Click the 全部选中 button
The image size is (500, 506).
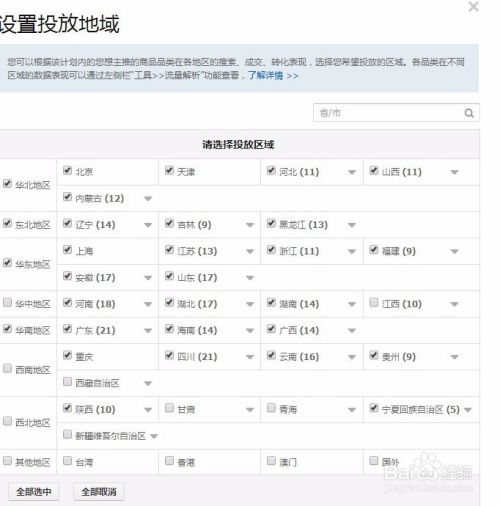click(x=33, y=491)
